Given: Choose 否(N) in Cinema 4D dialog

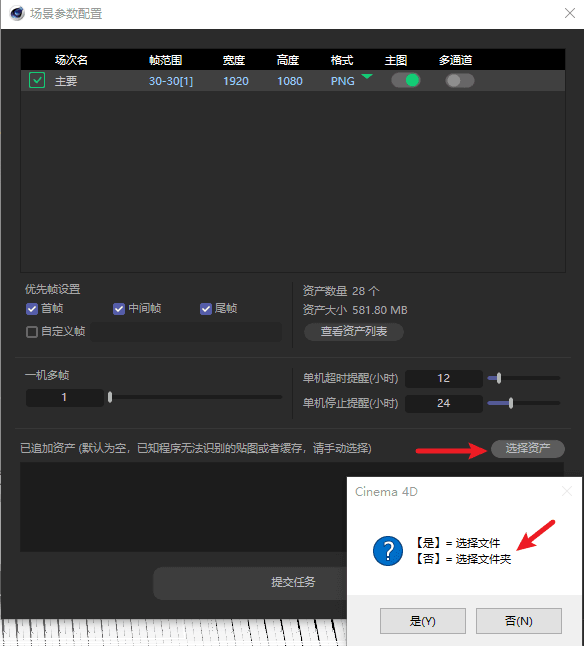Looking at the screenshot, I should 519,621.
